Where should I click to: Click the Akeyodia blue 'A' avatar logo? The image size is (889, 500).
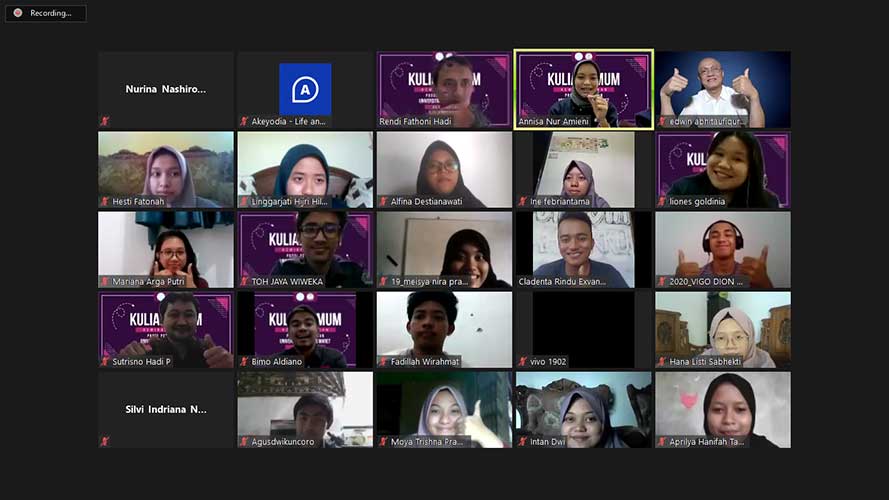(x=305, y=89)
